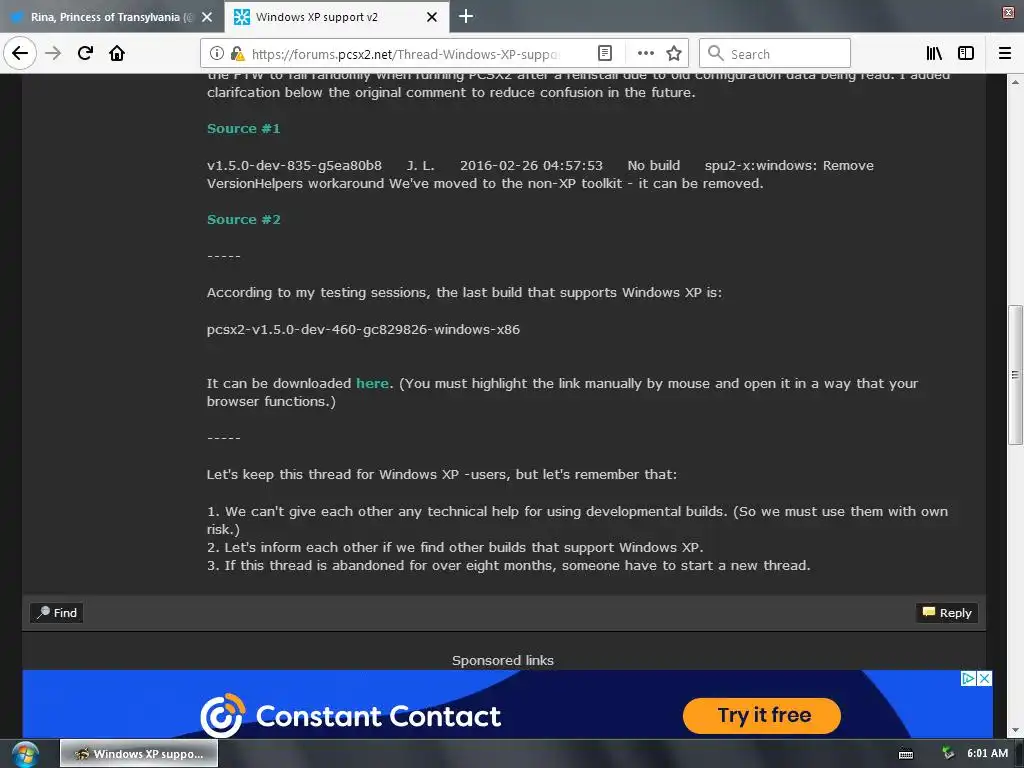Click the network status tray icon
This screenshot has height=768, width=1024.
[x=948, y=754]
